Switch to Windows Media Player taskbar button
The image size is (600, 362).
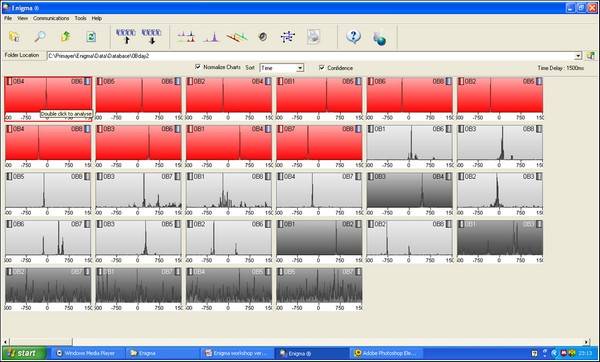pyautogui.click(x=87, y=353)
